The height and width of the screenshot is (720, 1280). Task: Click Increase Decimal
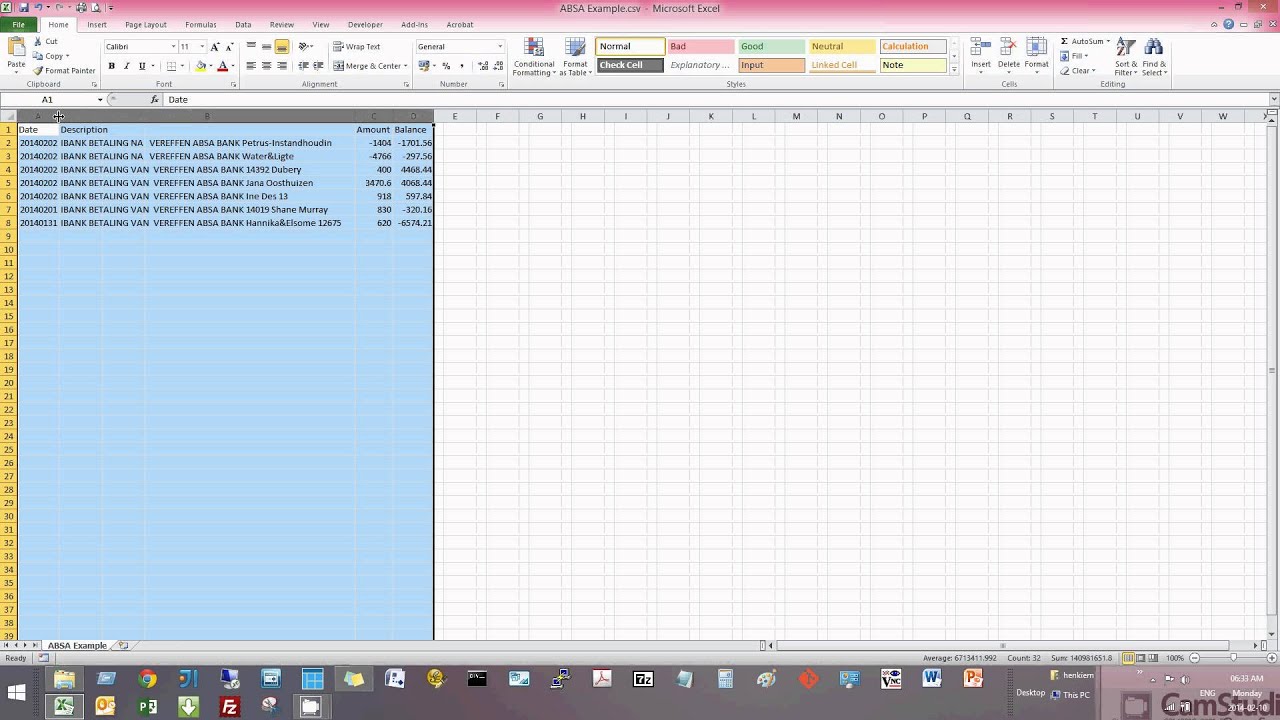[x=484, y=66]
